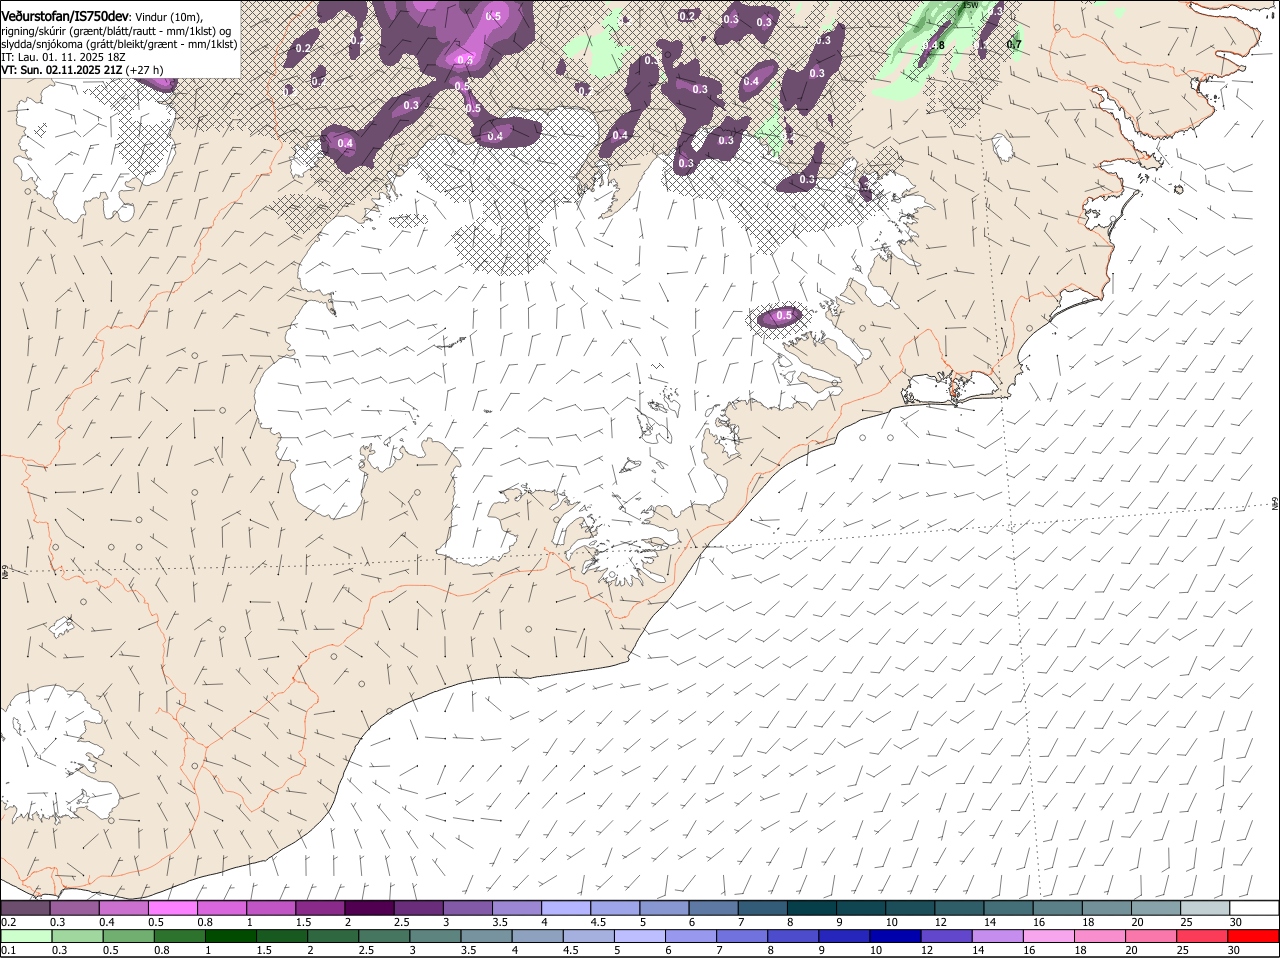Viewport: 1280px width, 958px height.
Task: Click the '0.7' precipitation label at the top right
Action: [x=1014, y=45]
